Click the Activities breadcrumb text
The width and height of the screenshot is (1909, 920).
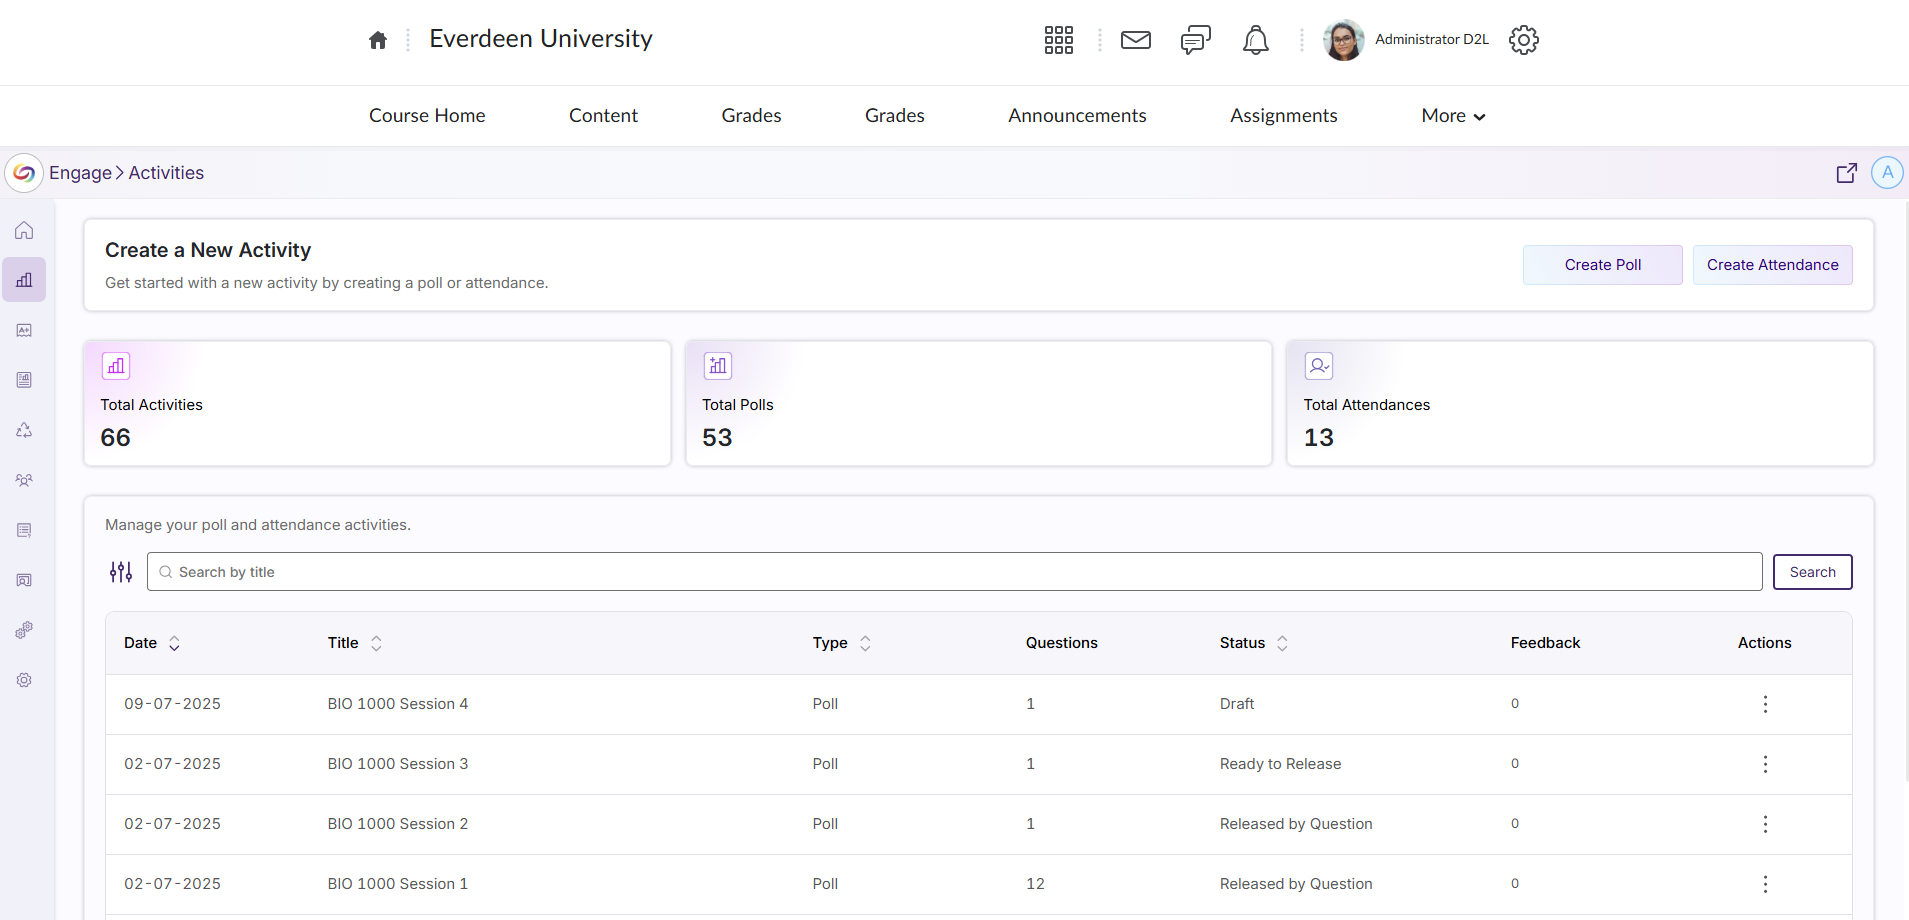coord(166,173)
